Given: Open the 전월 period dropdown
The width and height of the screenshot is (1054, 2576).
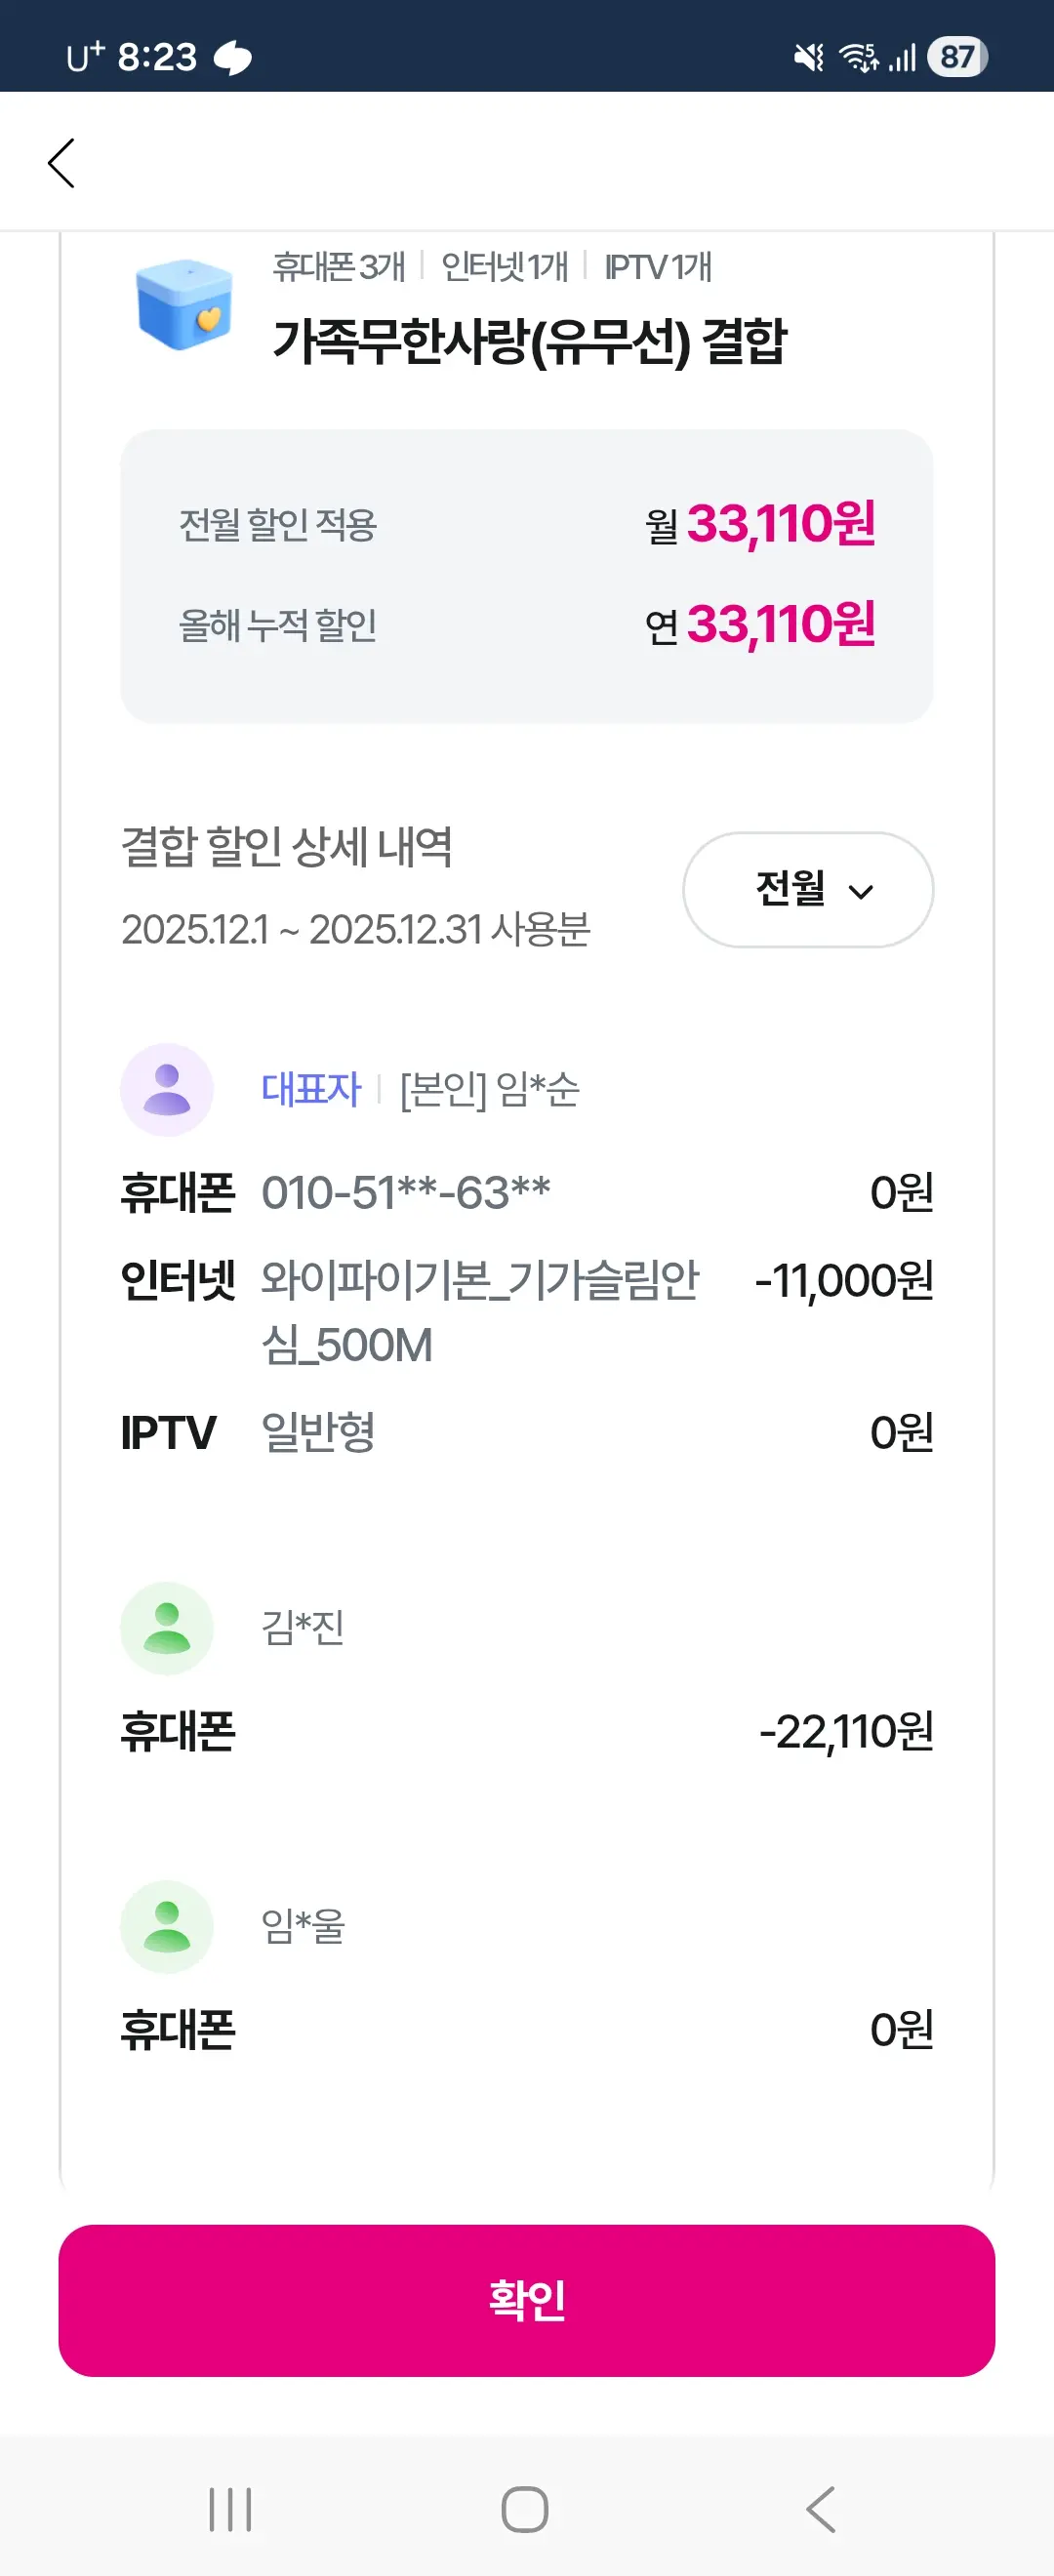Looking at the screenshot, I should 808,889.
